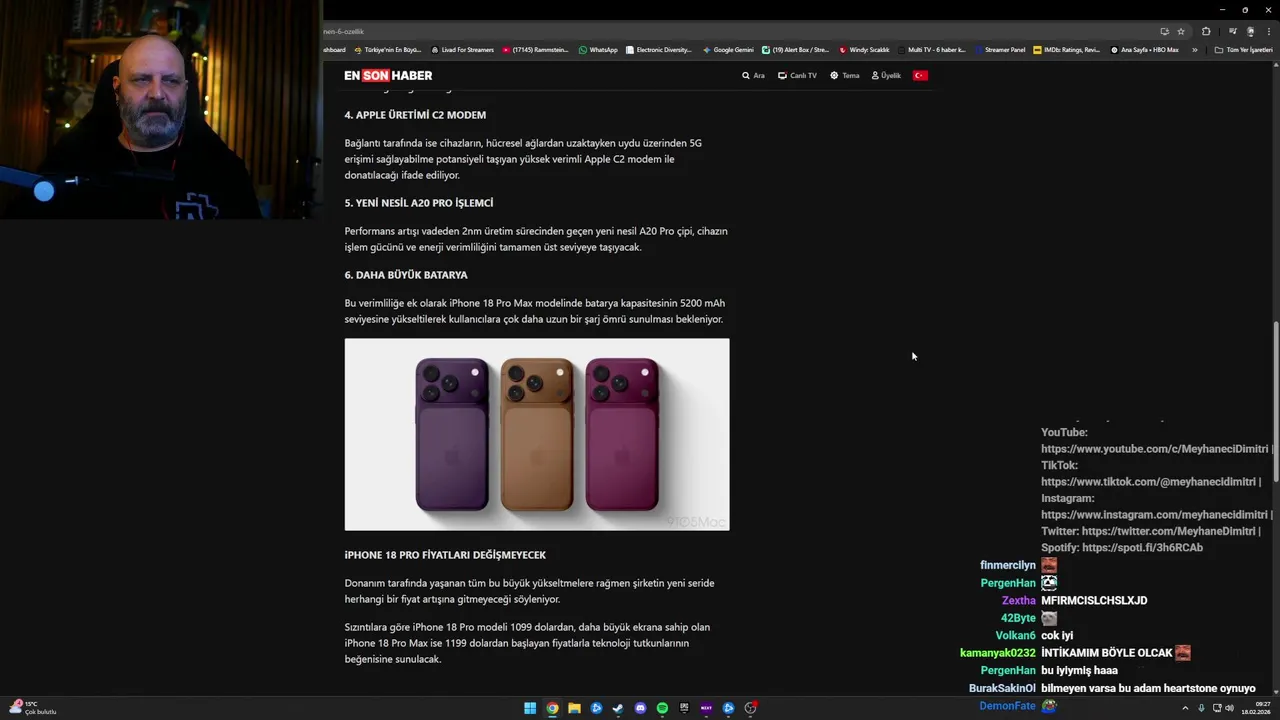This screenshot has width=1280, height=720.
Task: Select heading '6. DAHA BÜYÜK BATARYA'
Action: coord(406,275)
